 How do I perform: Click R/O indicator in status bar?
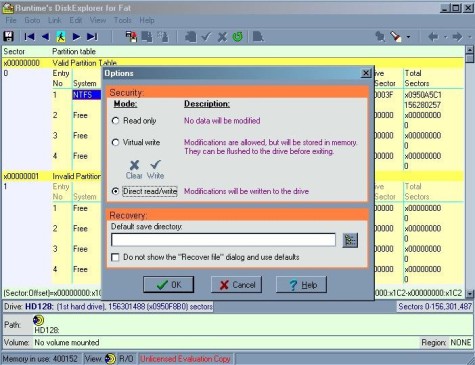[126, 359]
